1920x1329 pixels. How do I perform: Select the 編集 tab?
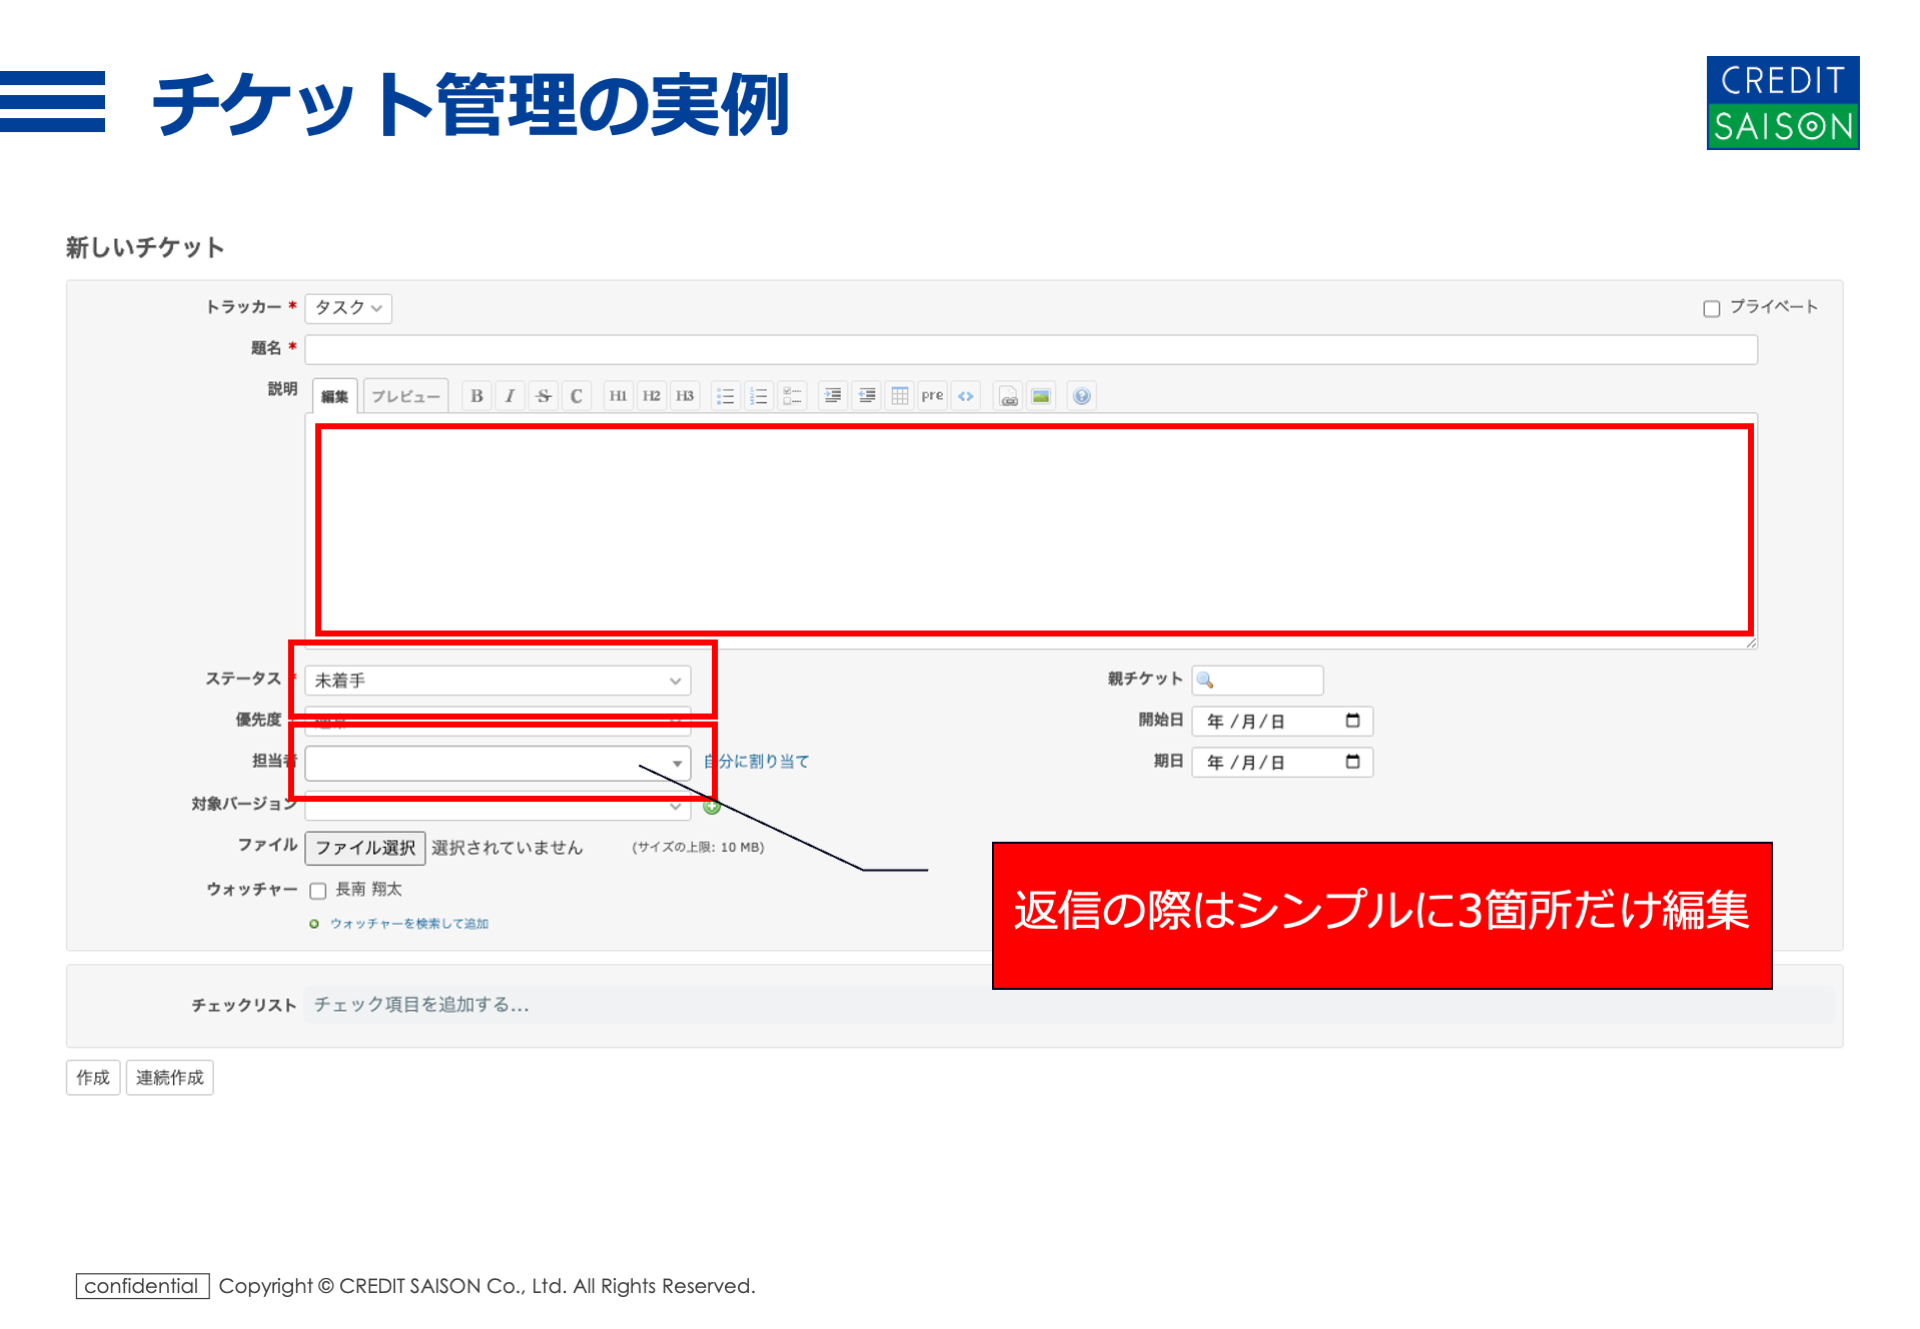point(334,396)
